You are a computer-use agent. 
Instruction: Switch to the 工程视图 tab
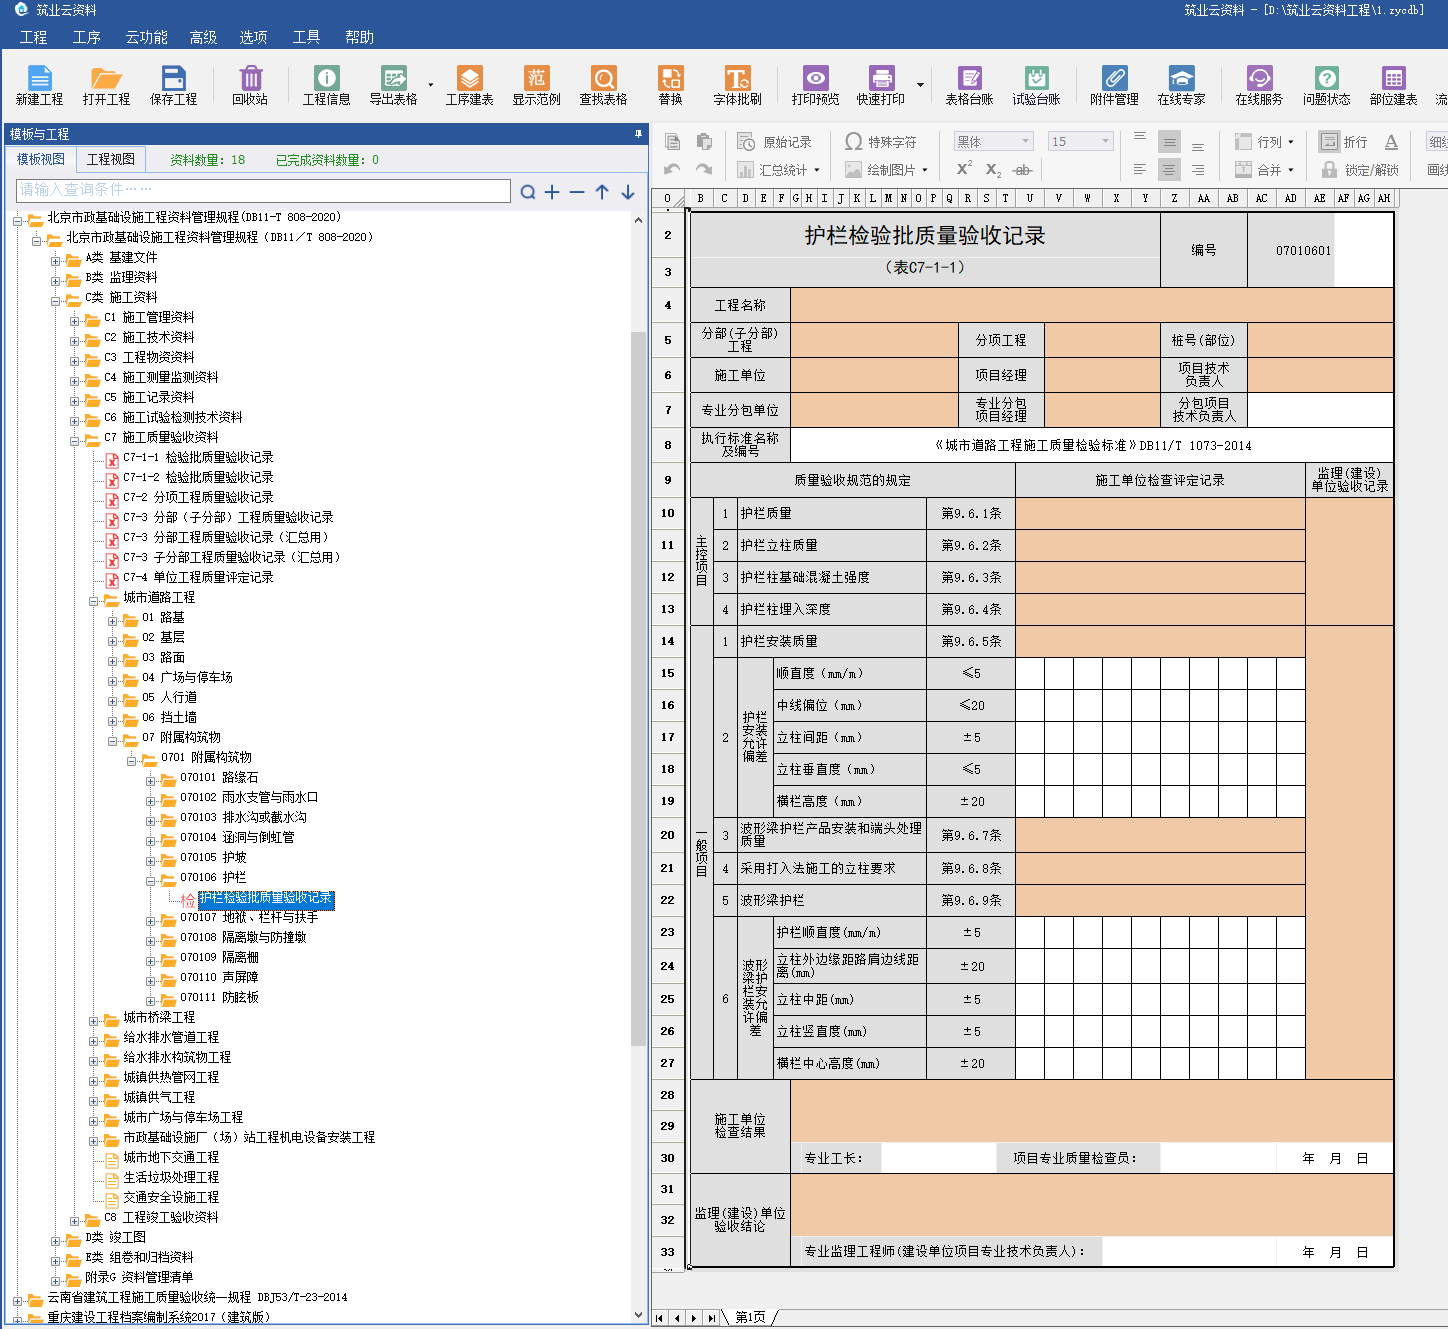click(110, 159)
